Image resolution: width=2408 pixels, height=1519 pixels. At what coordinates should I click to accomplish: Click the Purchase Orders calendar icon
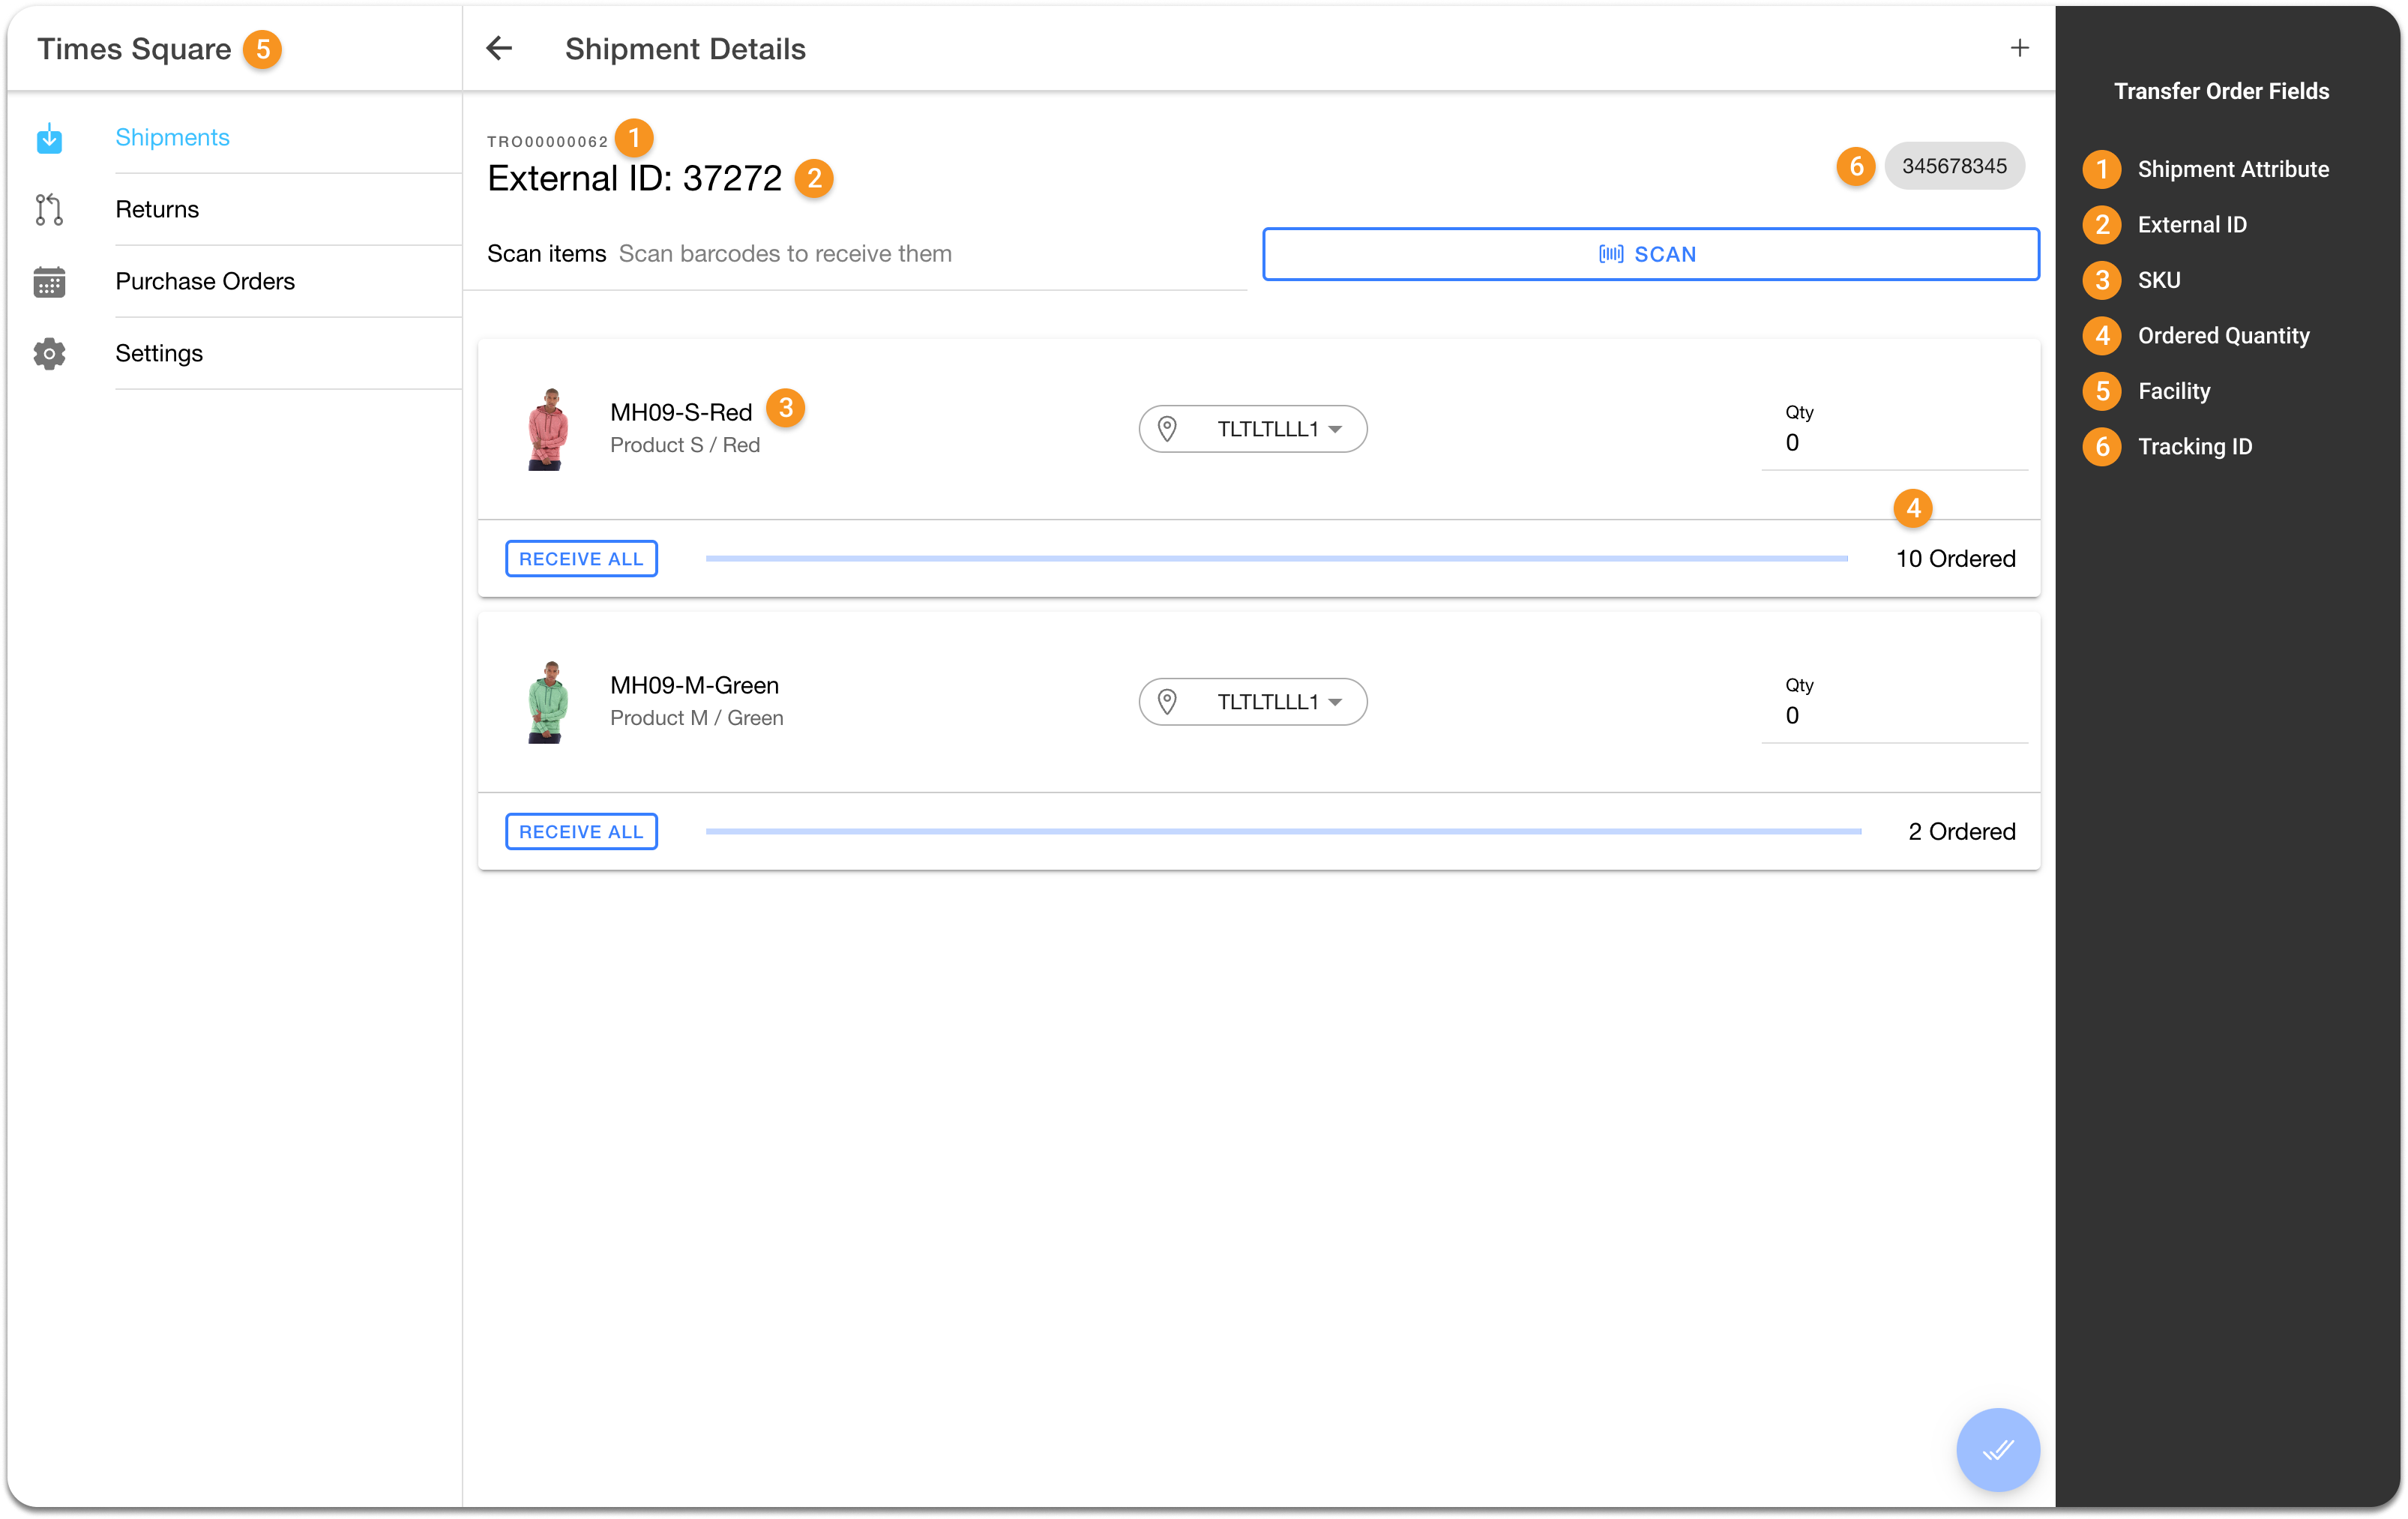(49, 282)
